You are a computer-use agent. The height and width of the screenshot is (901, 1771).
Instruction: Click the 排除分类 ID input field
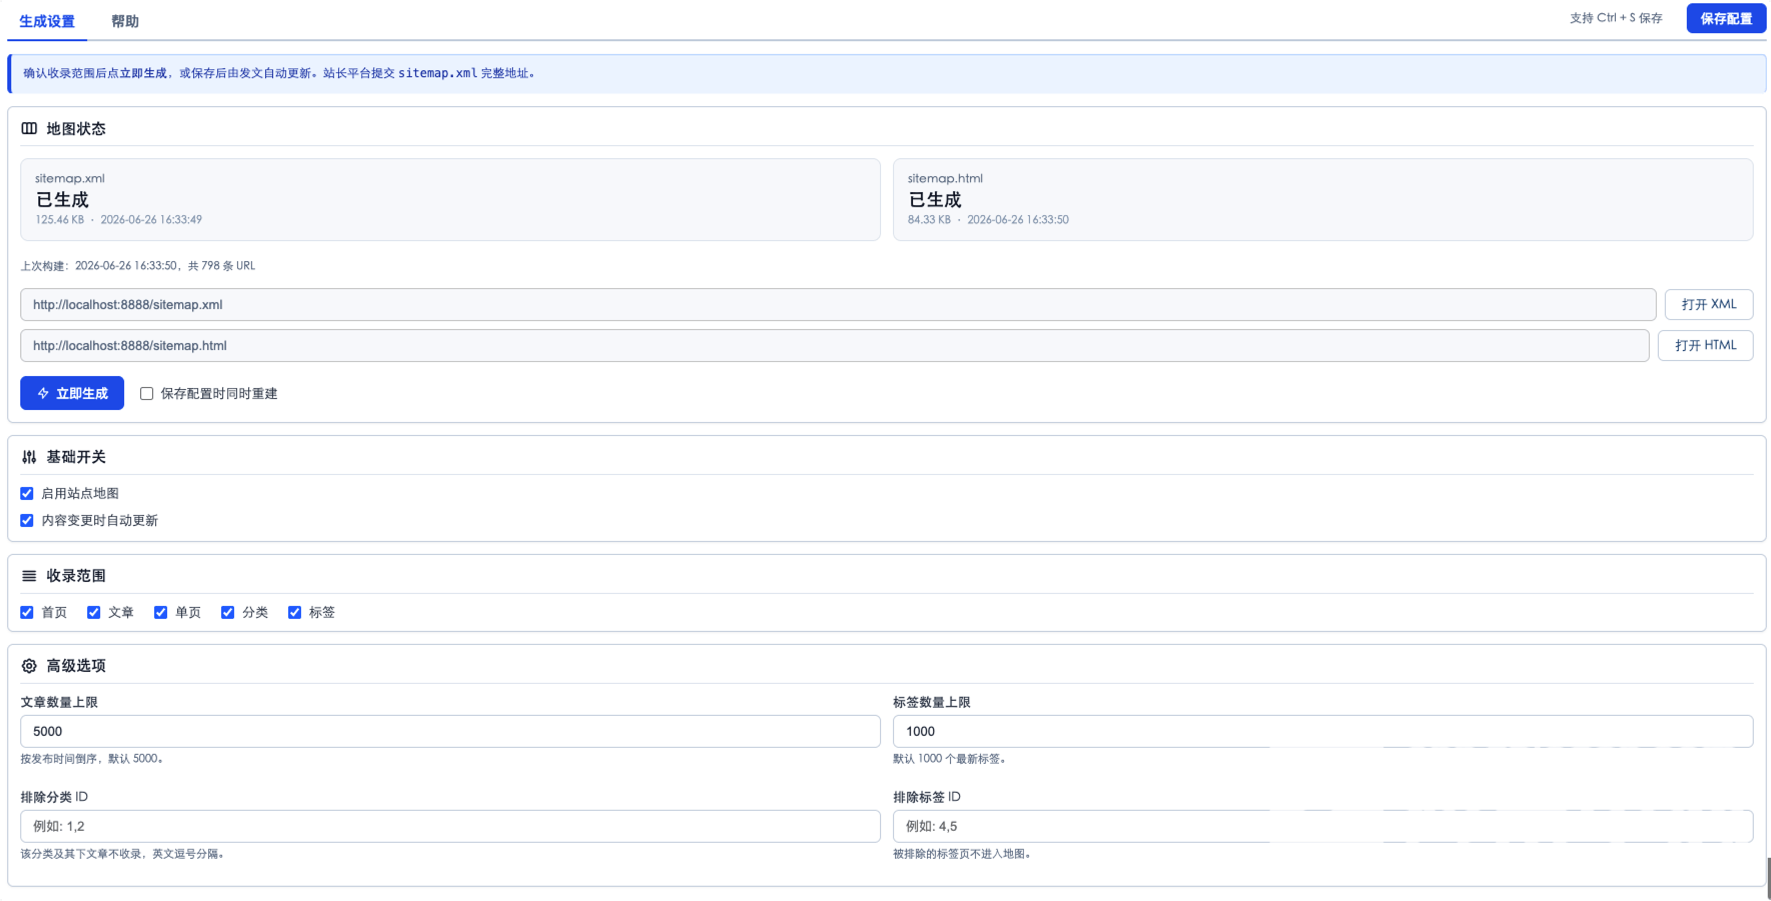tap(450, 826)
